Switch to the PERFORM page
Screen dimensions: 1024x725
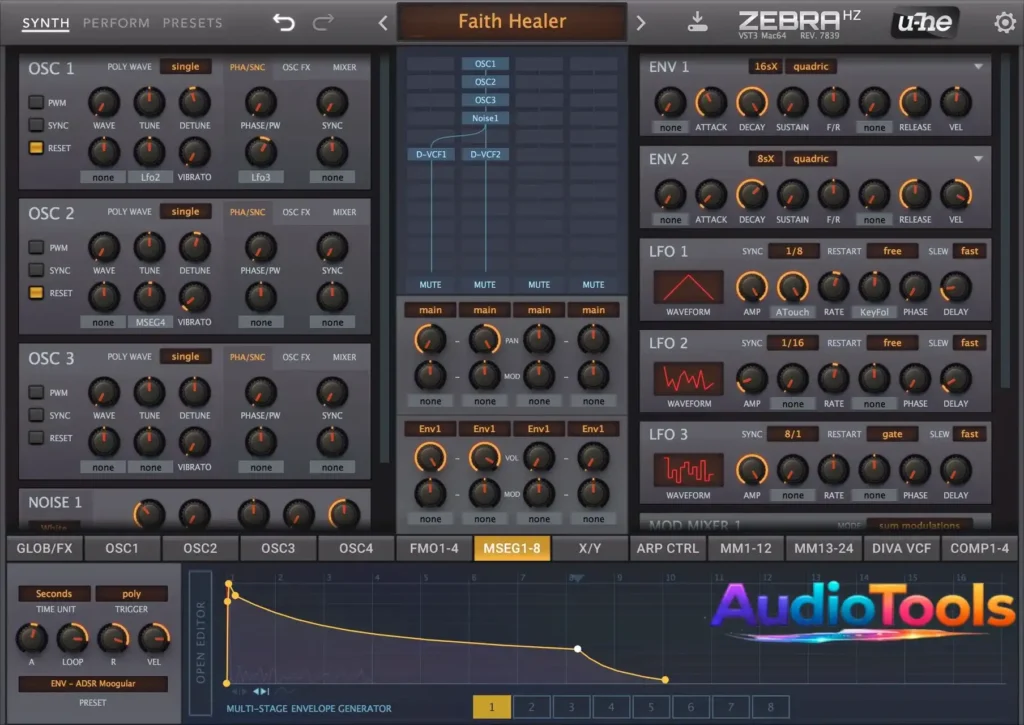[116, 23]
